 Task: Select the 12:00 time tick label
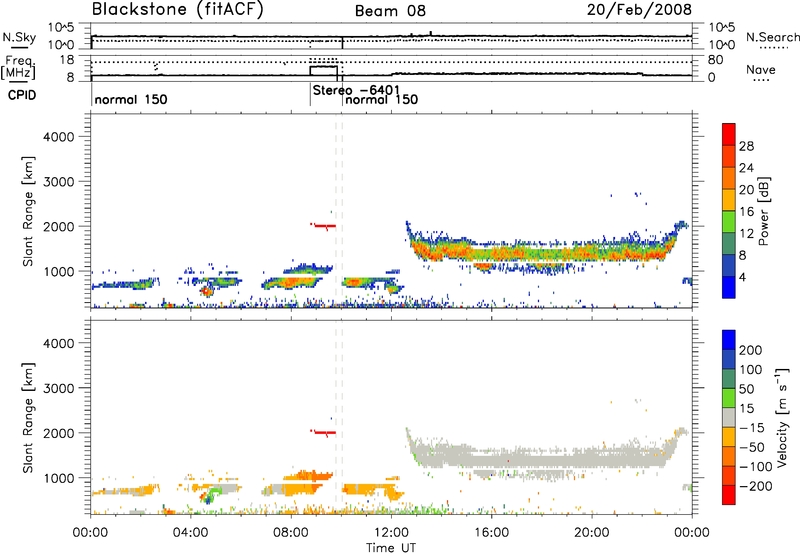coord(391,533)
